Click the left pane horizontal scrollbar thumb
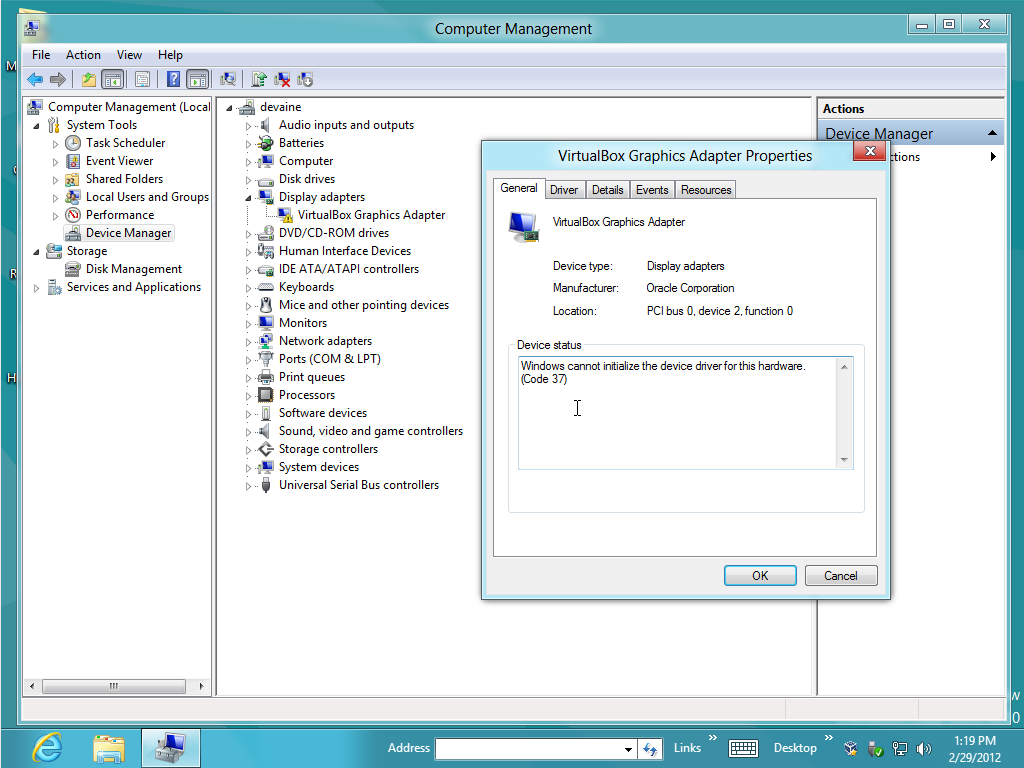 point(114,686)
